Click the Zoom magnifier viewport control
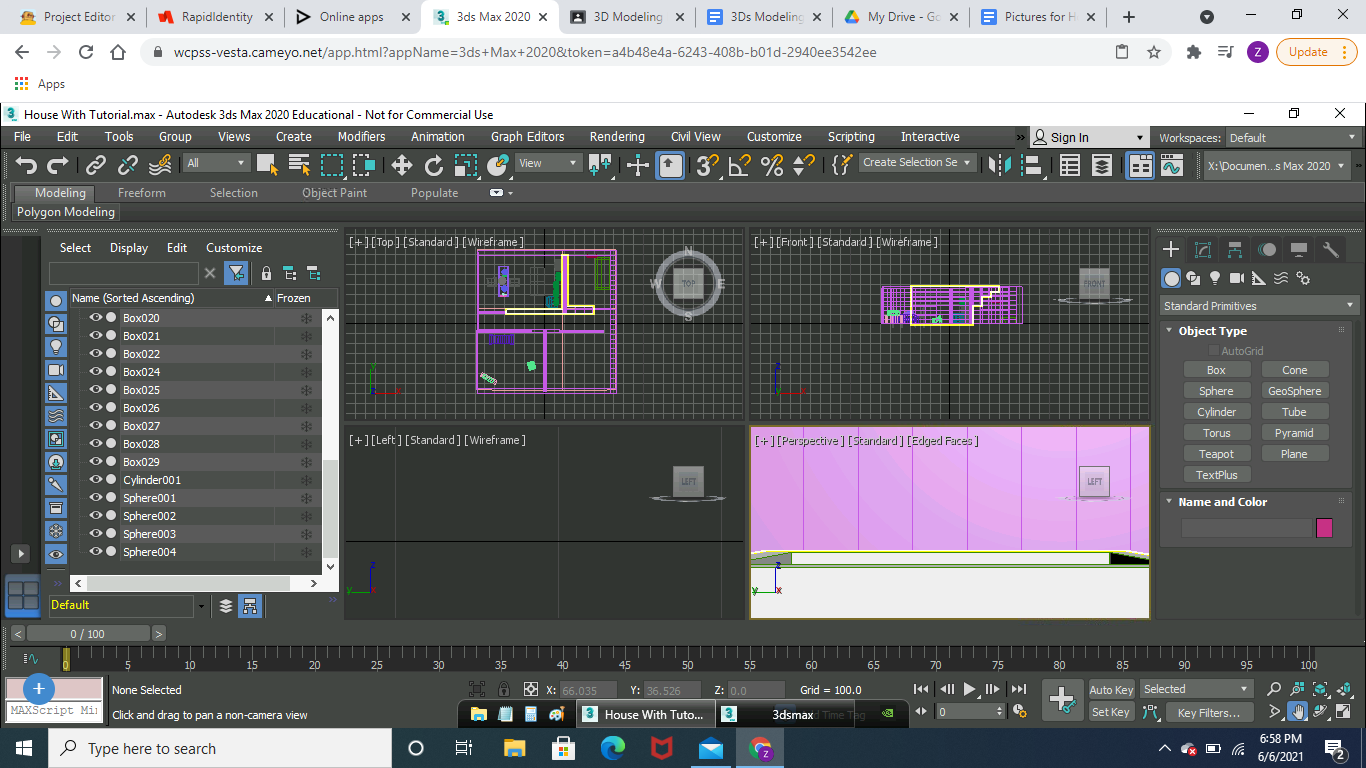1366x768 pixels. (x=1274, y=689)
